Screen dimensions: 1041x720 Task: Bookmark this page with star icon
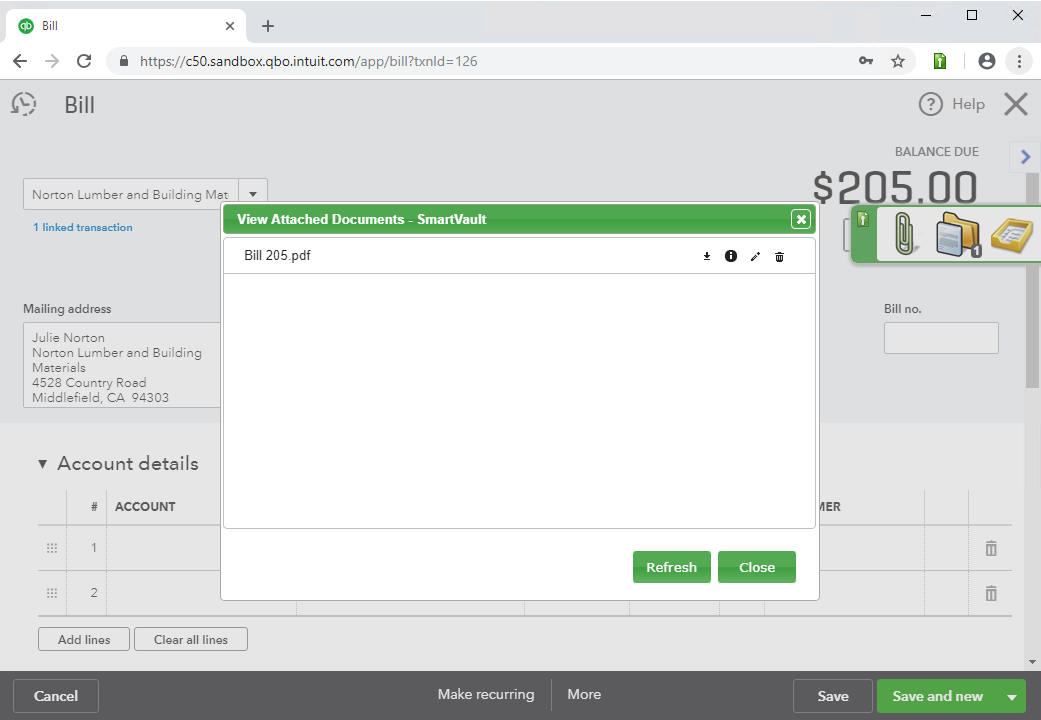pos(898,61)
